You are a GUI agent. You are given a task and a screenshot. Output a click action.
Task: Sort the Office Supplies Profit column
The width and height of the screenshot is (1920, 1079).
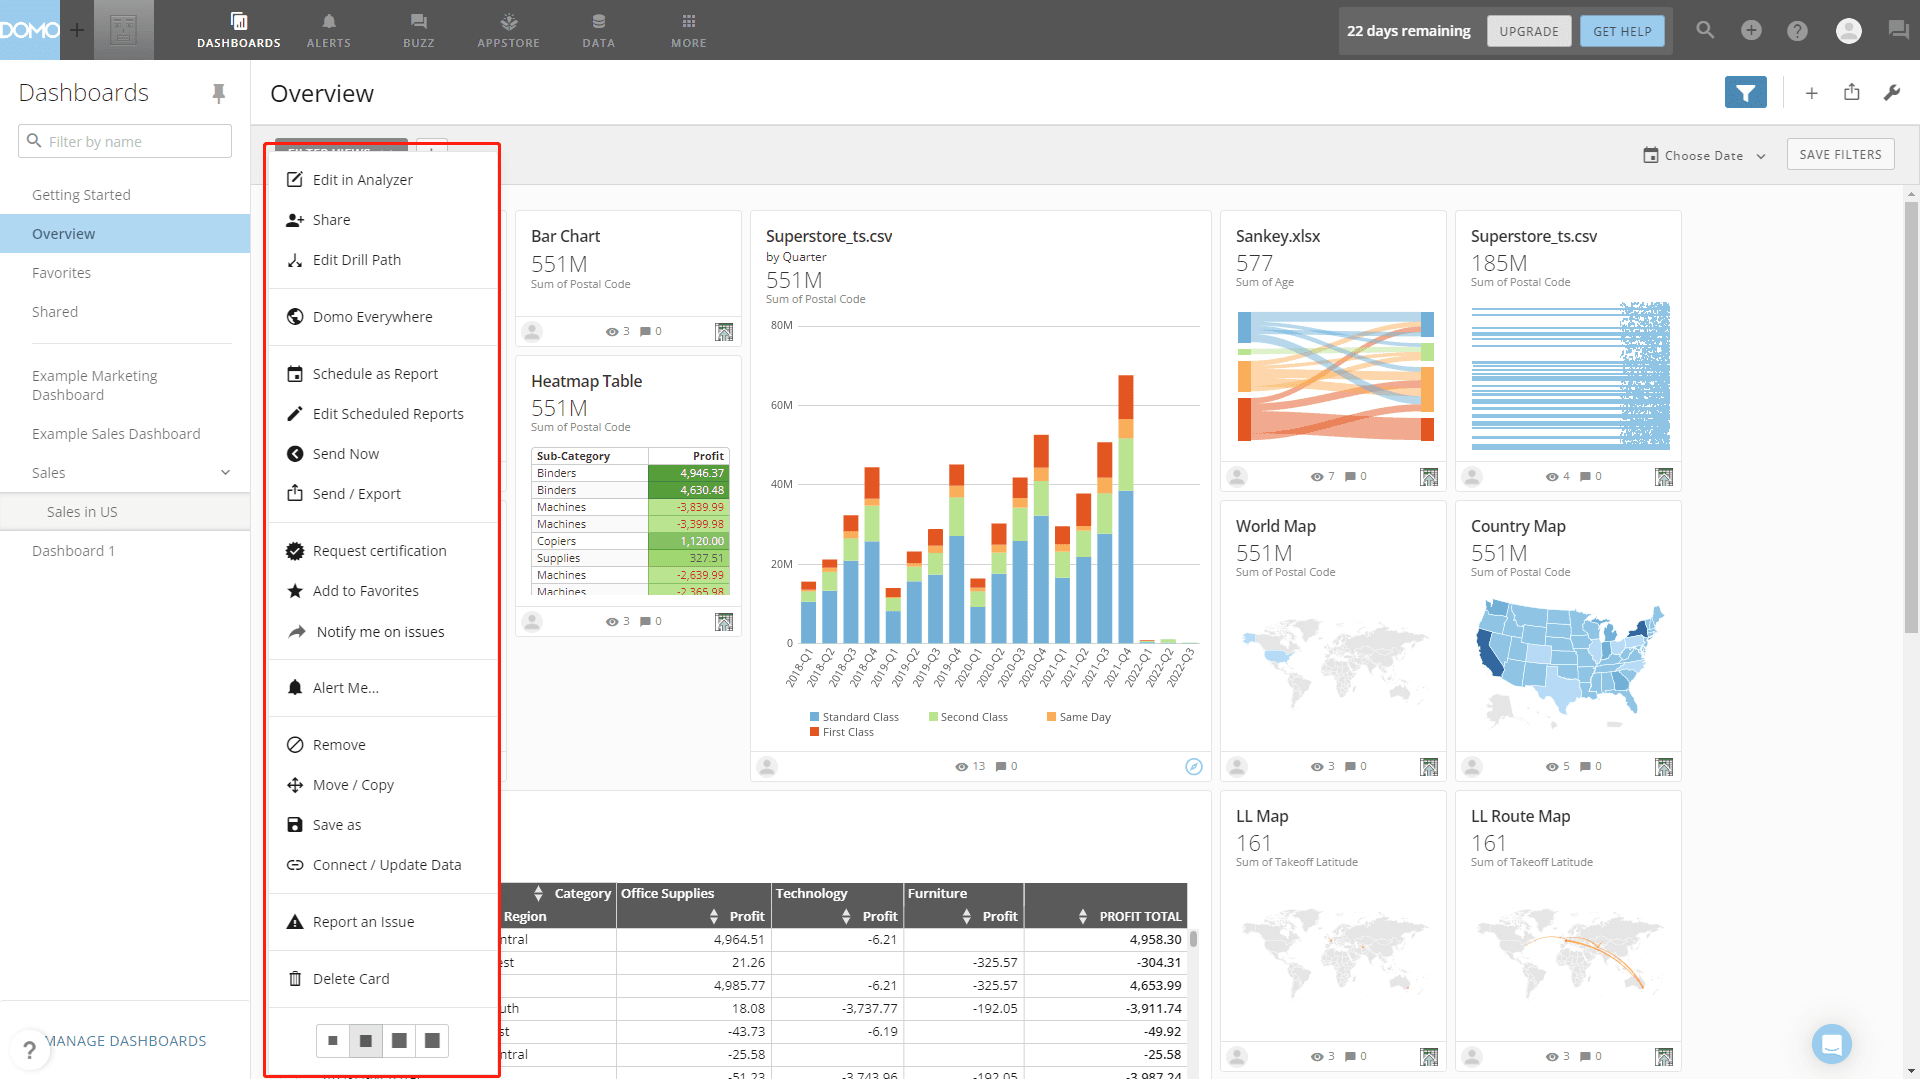click(x=713, y=916)
